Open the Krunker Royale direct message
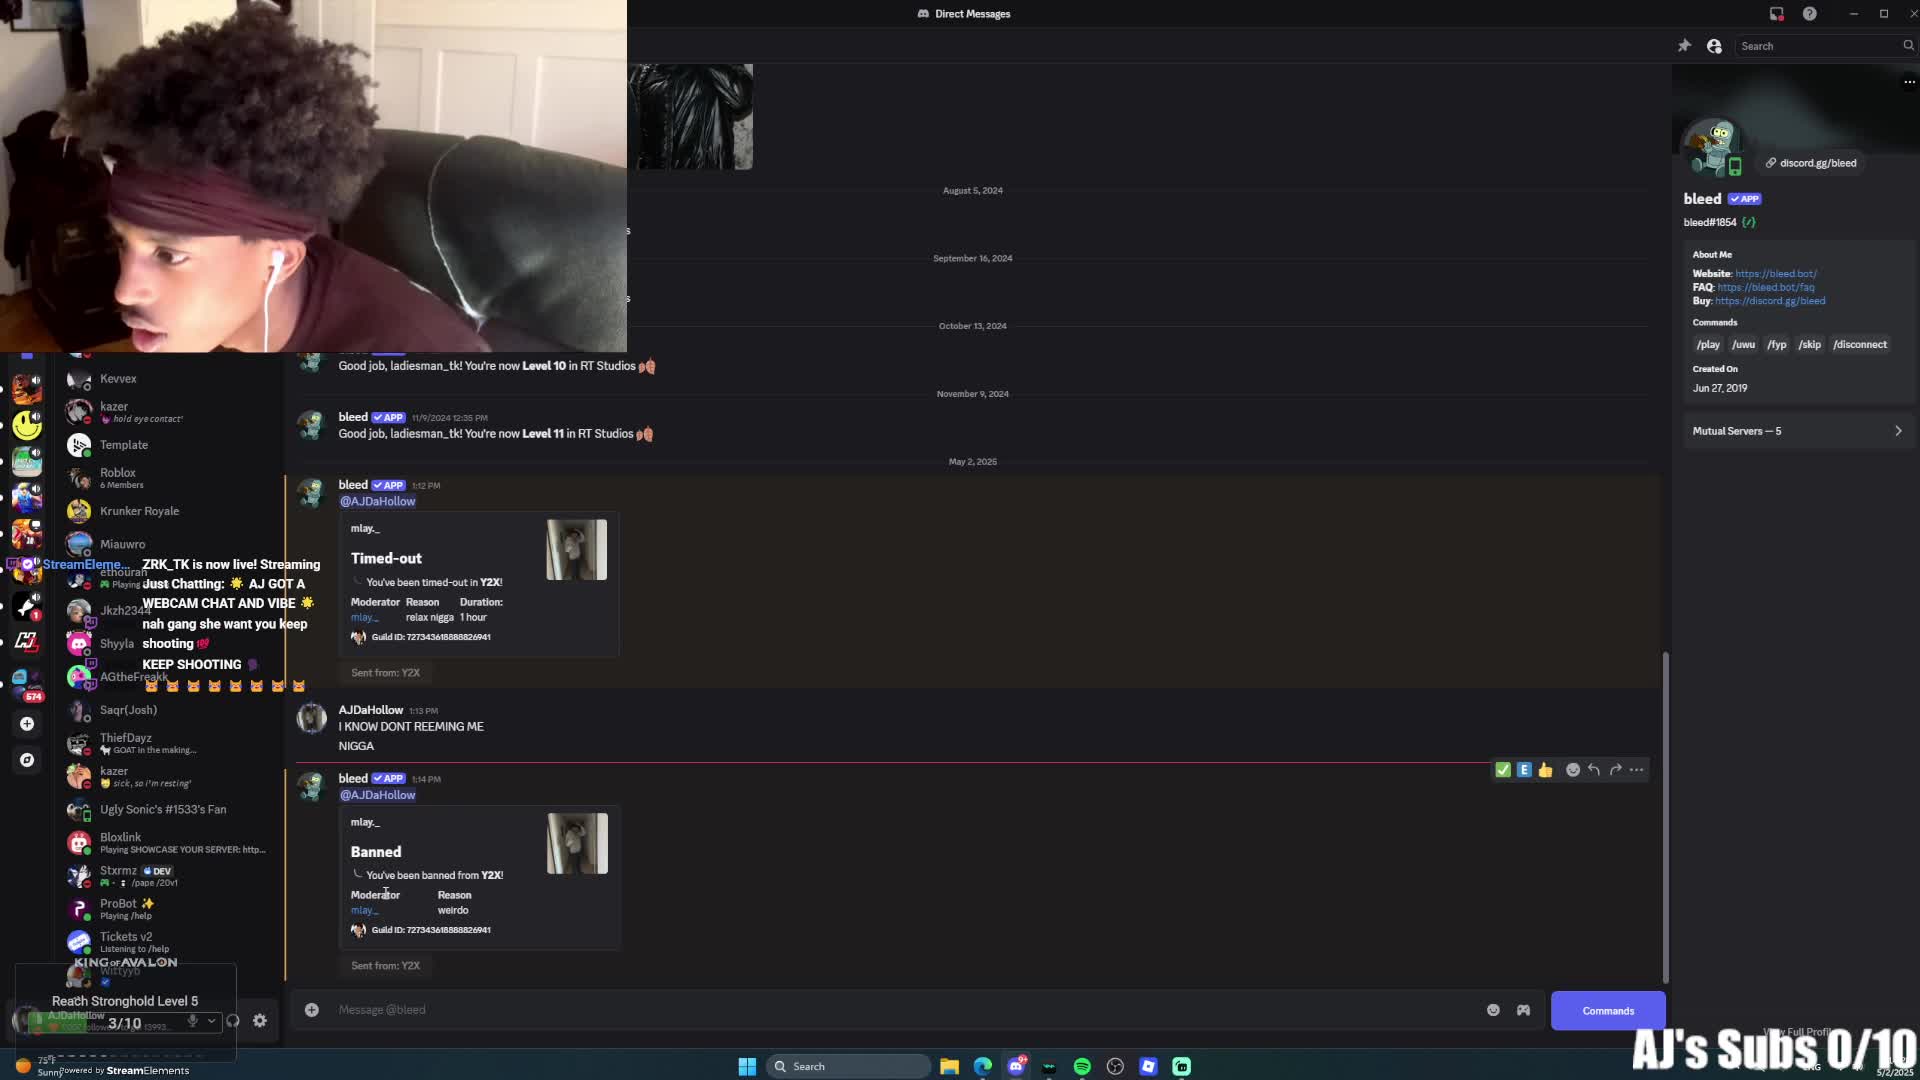Viewport: 1920px width, 1080px height. 170,511
